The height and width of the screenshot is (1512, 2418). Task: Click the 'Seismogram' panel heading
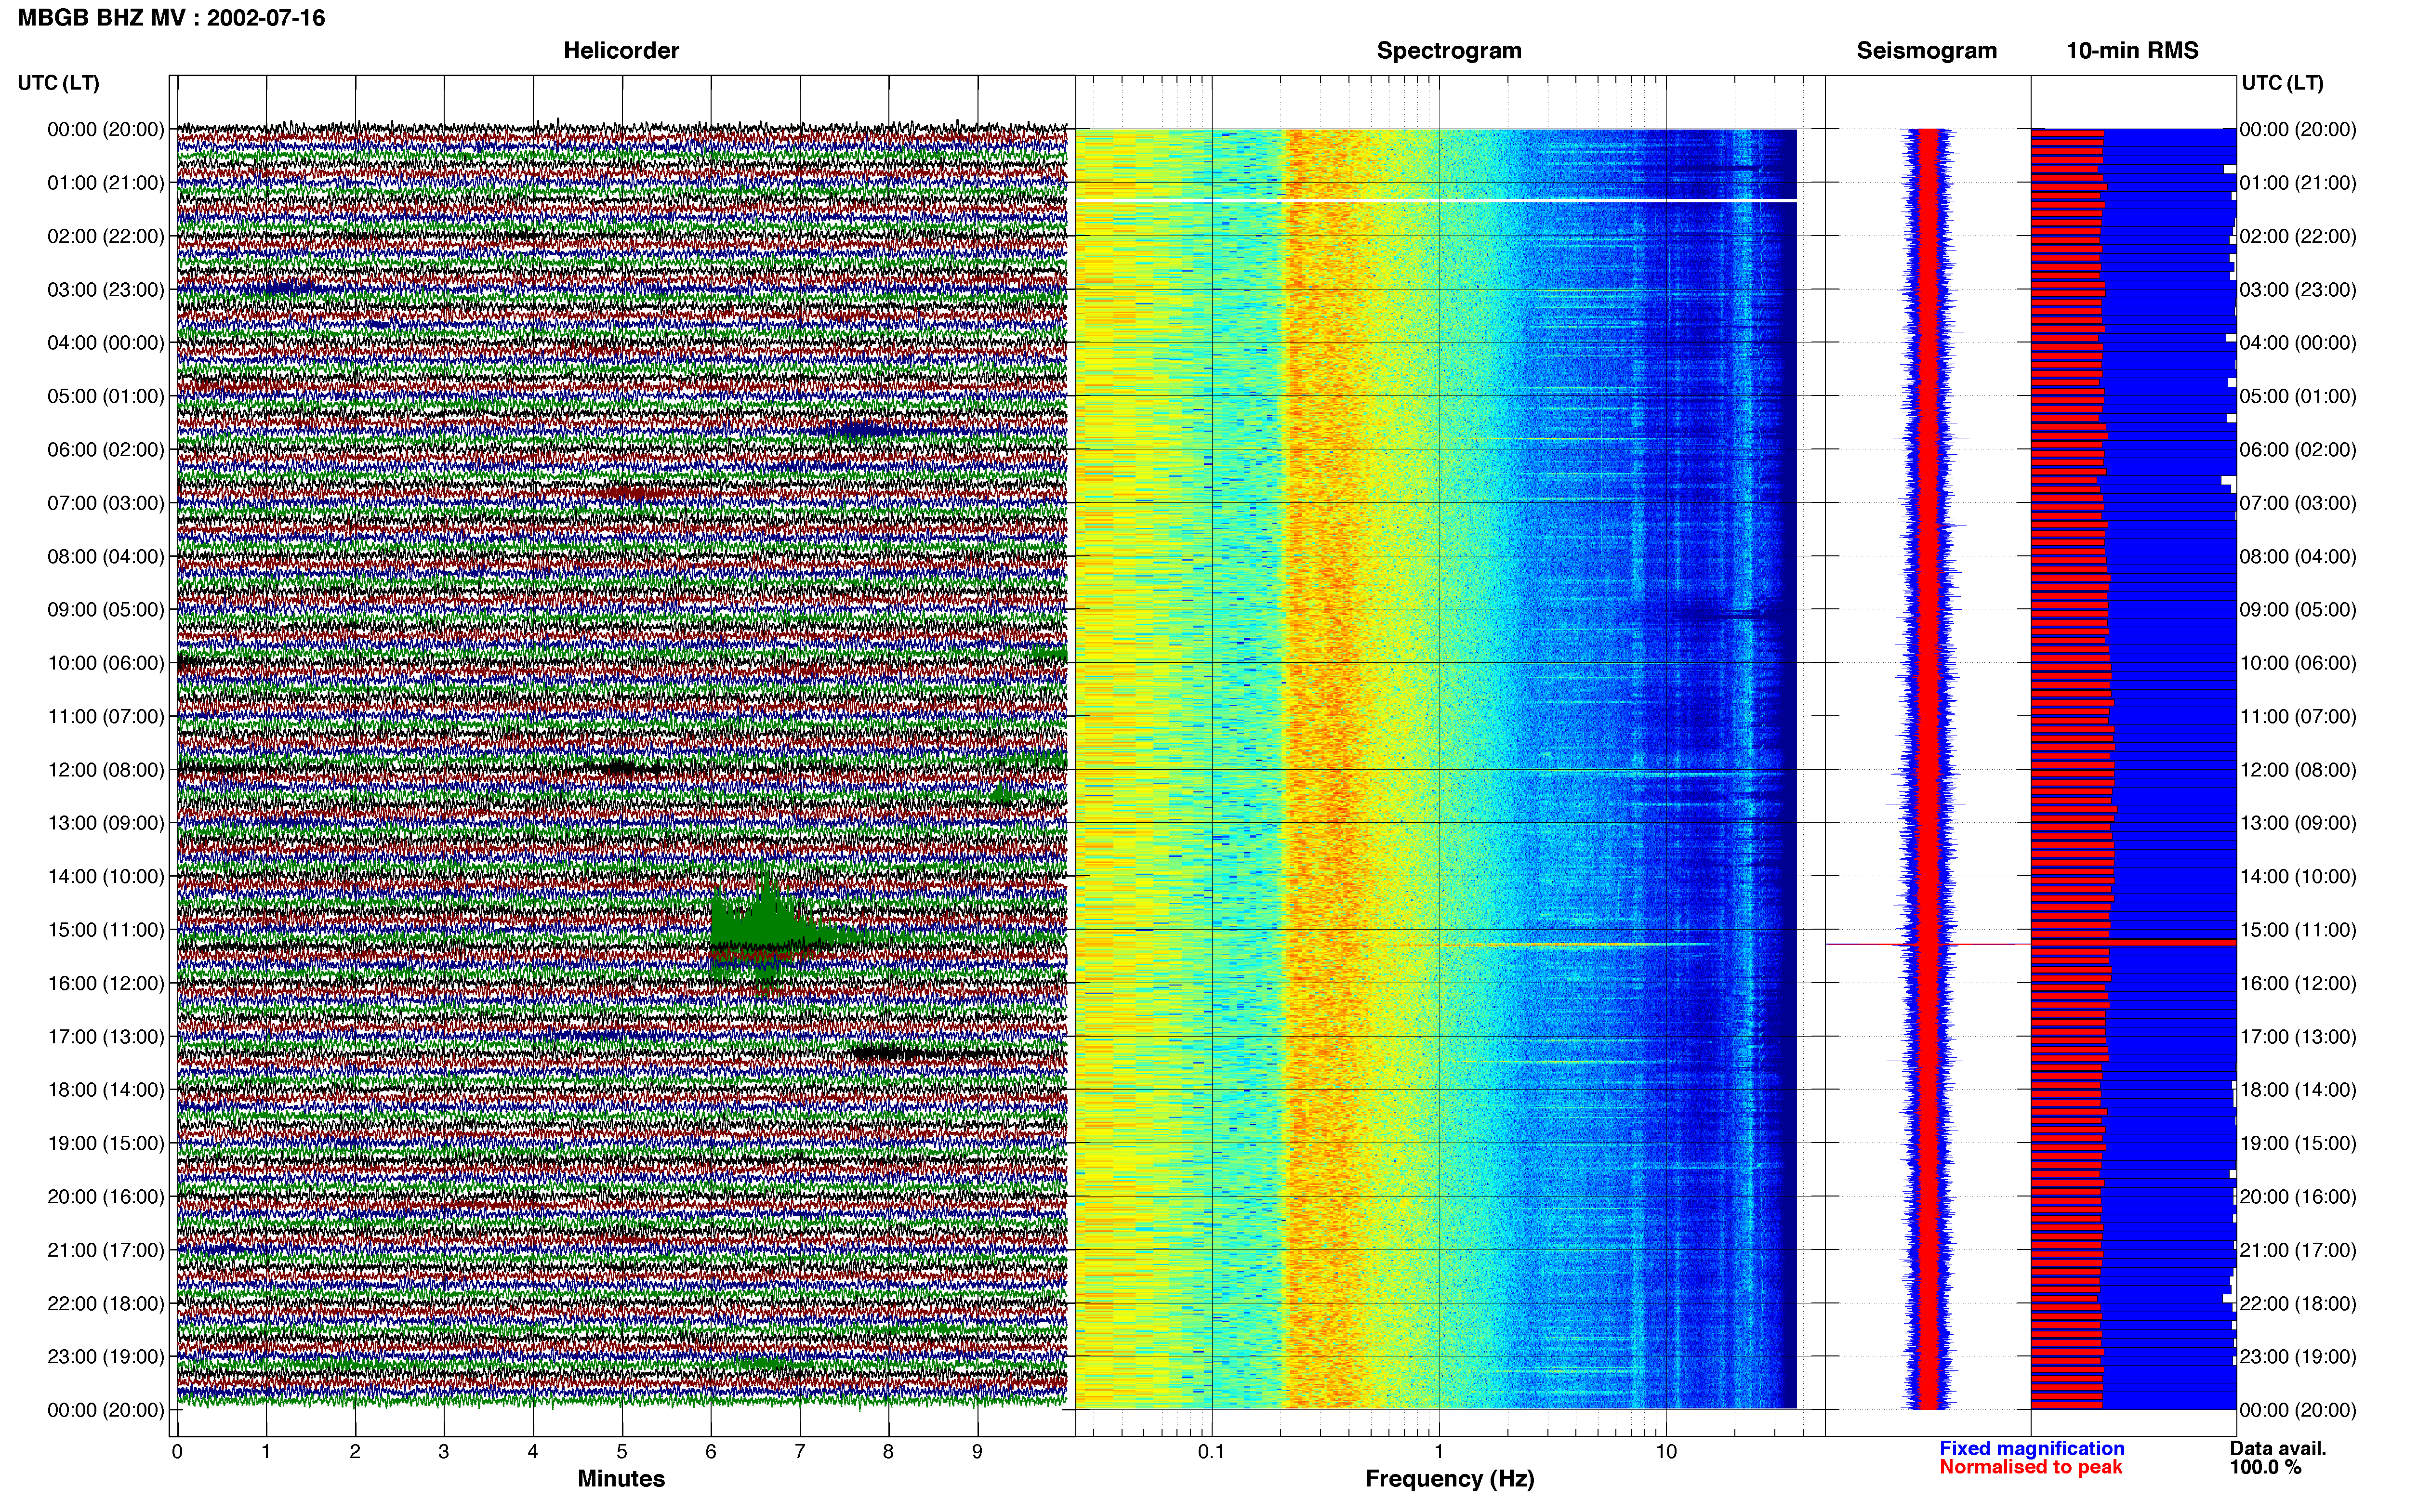[x=1927, y=50]
